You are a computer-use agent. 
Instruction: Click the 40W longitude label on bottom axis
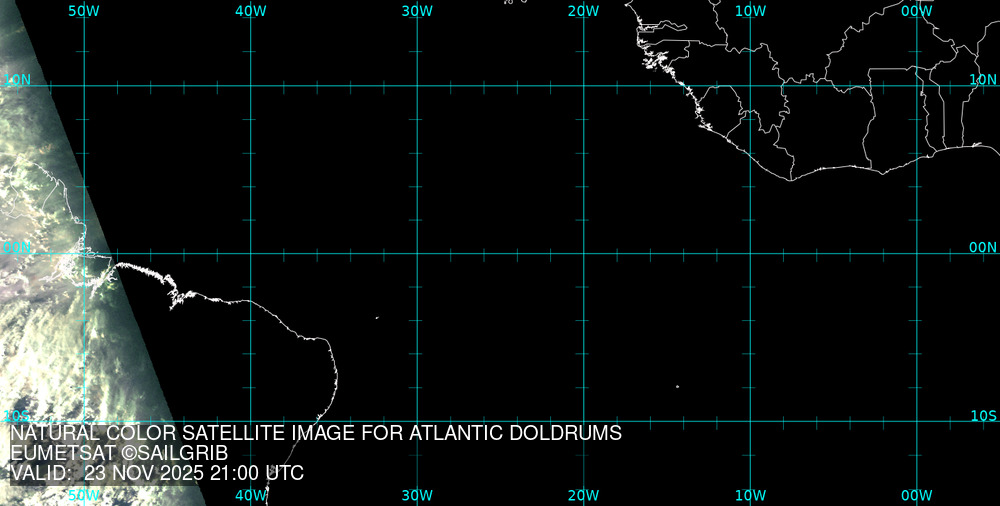coord(250,495)
